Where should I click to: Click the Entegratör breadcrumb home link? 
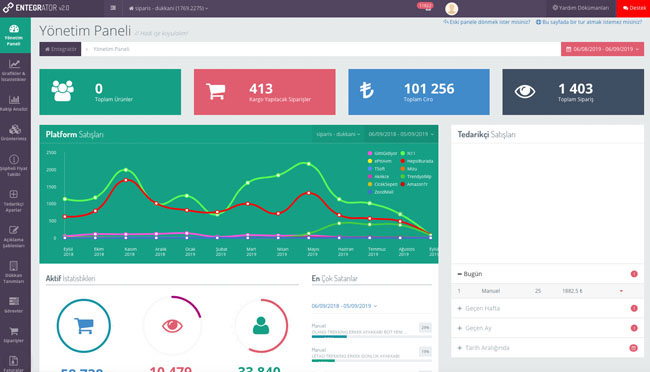click(61, 49)
